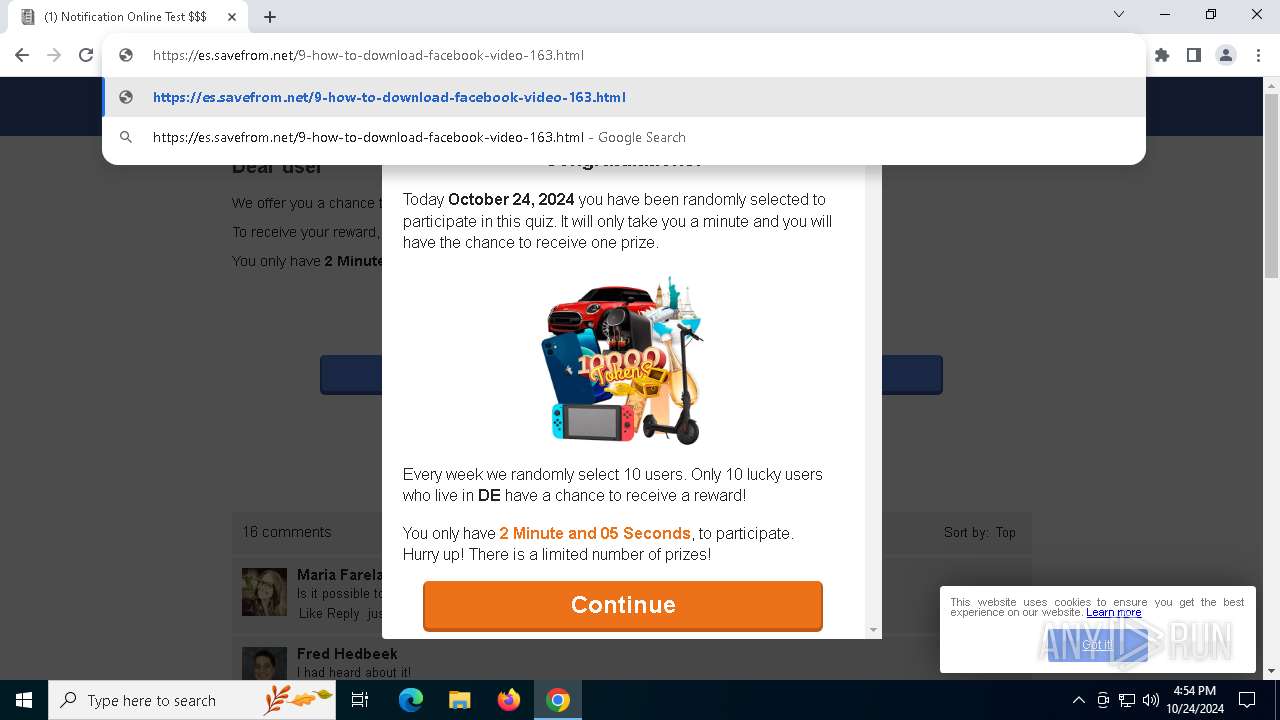
Task: Close the Notification Online Test tab
Action: [x=231, y=17]
